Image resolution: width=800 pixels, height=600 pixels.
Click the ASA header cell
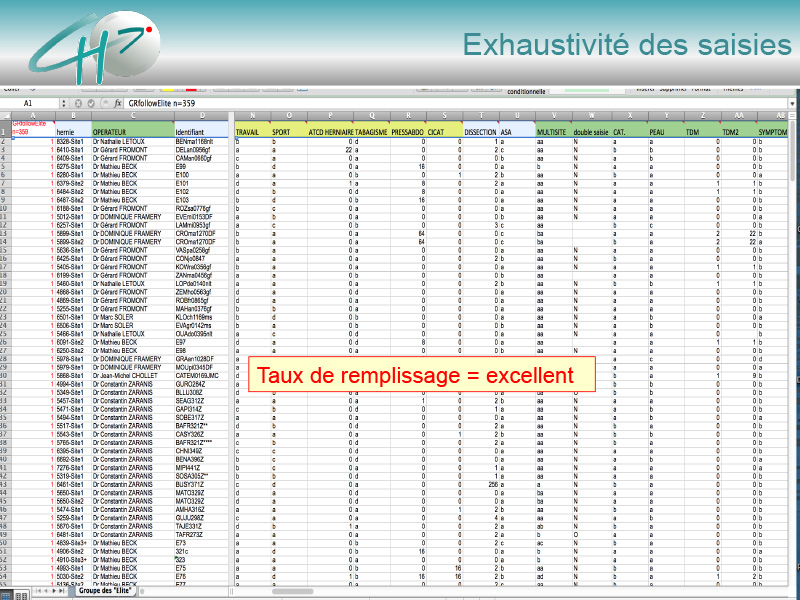coord(517,129)
